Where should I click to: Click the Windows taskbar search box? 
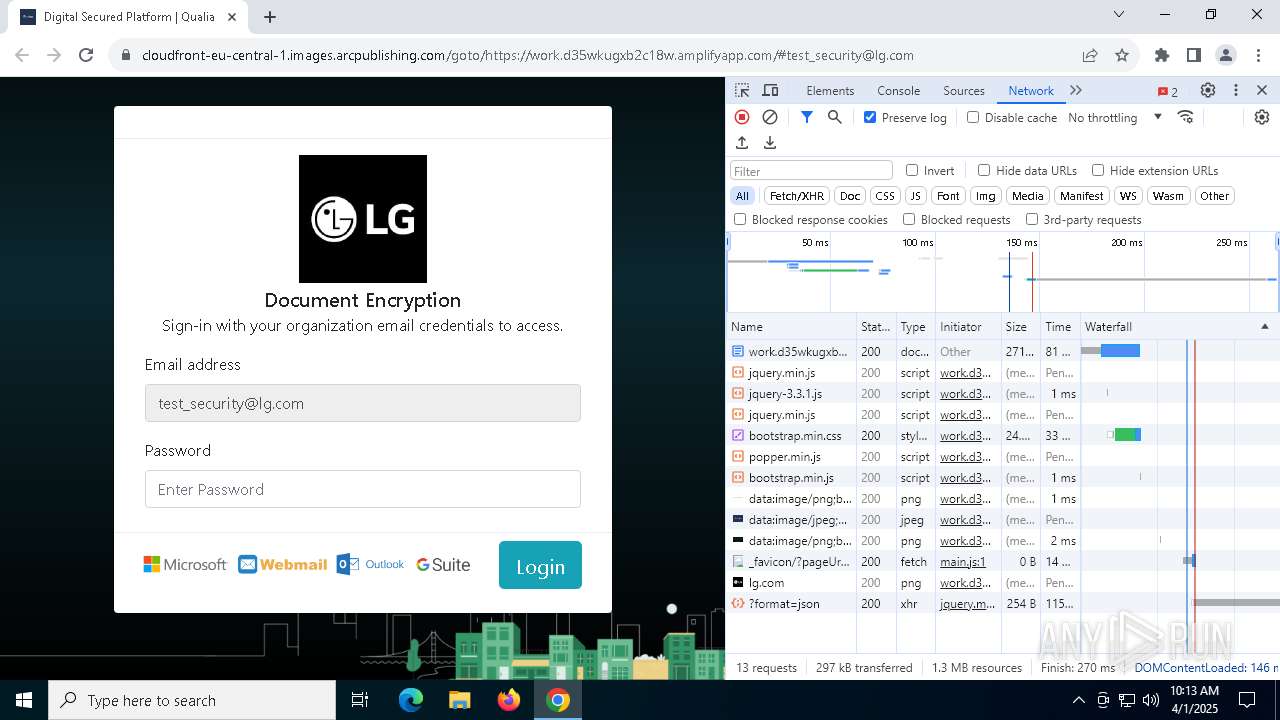[192, 700]
